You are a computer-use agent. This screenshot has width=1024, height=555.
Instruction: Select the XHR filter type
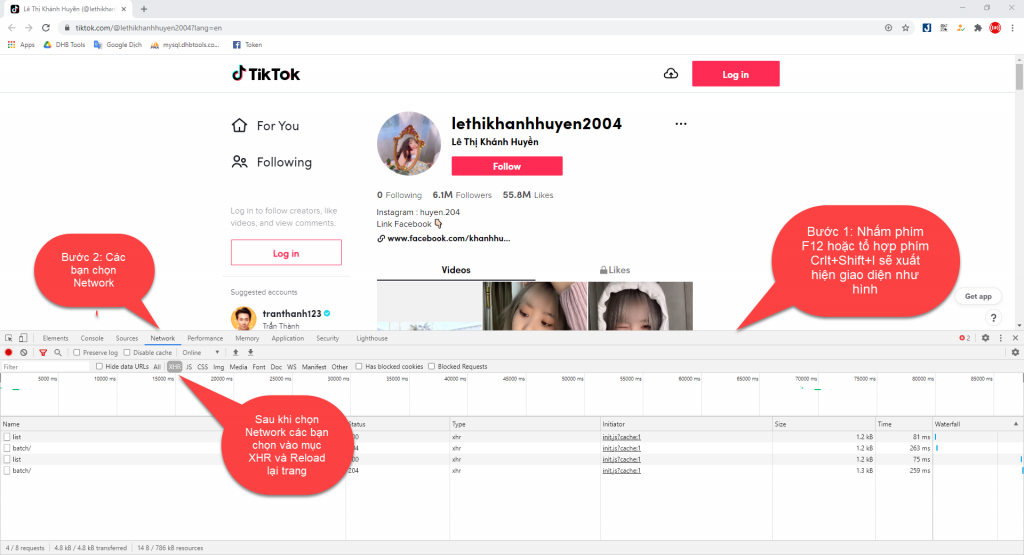click(x=174, y=367)
